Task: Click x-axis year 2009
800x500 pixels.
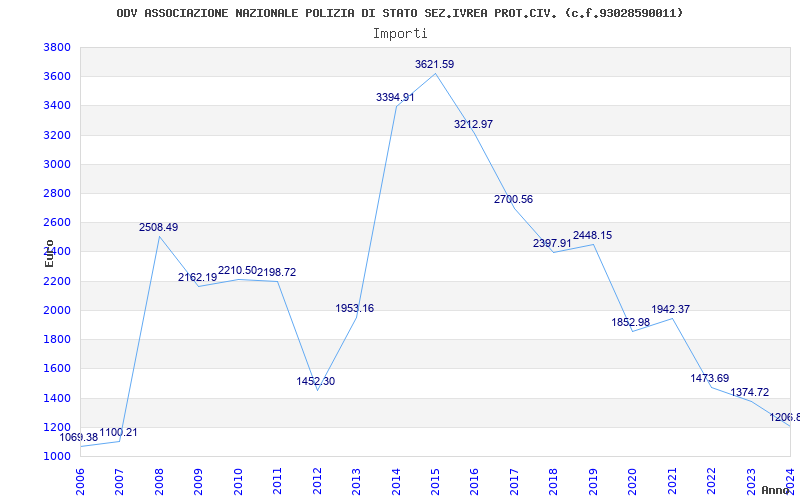Action: click(198, 481)
